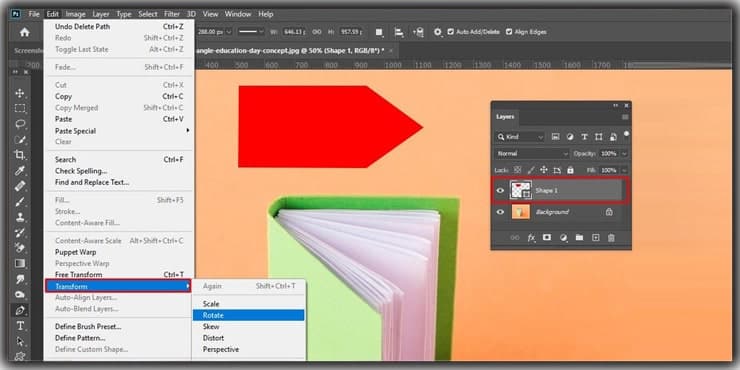Filter layers by adjustment layer icon
Image resolution: width=740 pixels, height=370 pixels.
click(570, 137)
